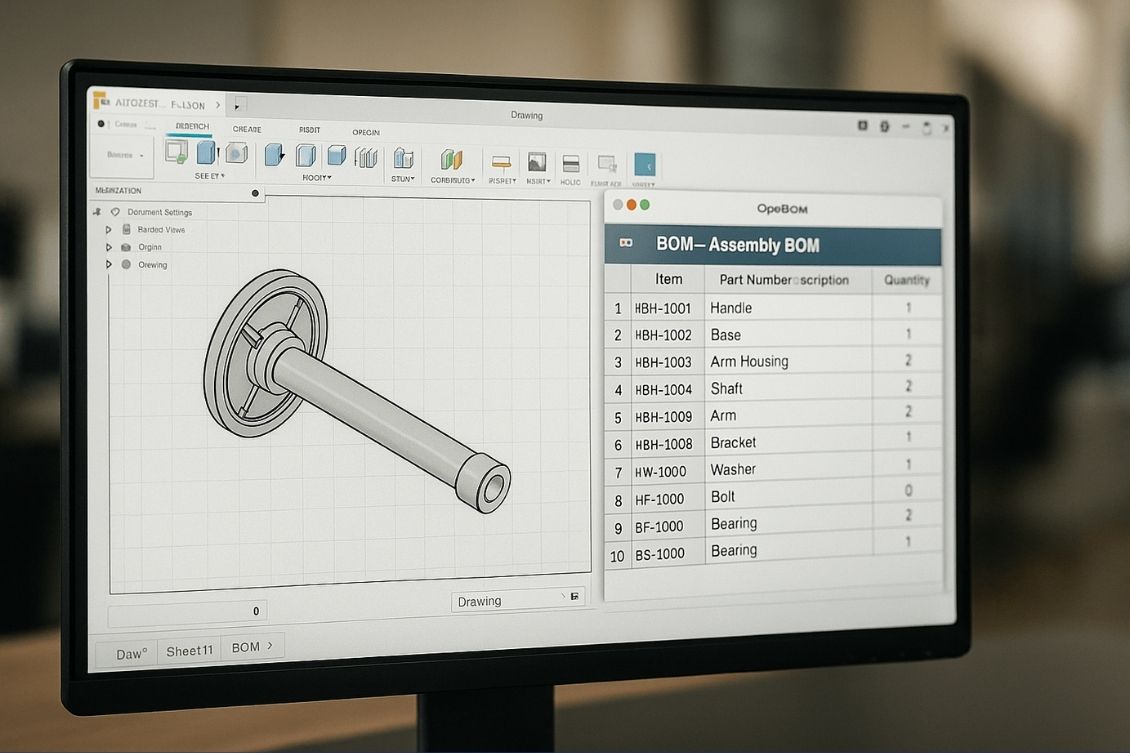Open the CORBISUTG dropdown
The width and height of the screenshot is (1130, 753).
453,180
